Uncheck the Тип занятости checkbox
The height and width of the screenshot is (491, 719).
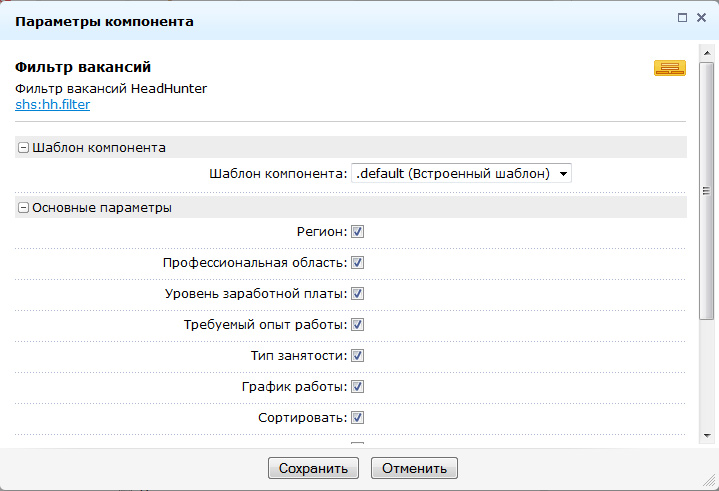point(357,356)
